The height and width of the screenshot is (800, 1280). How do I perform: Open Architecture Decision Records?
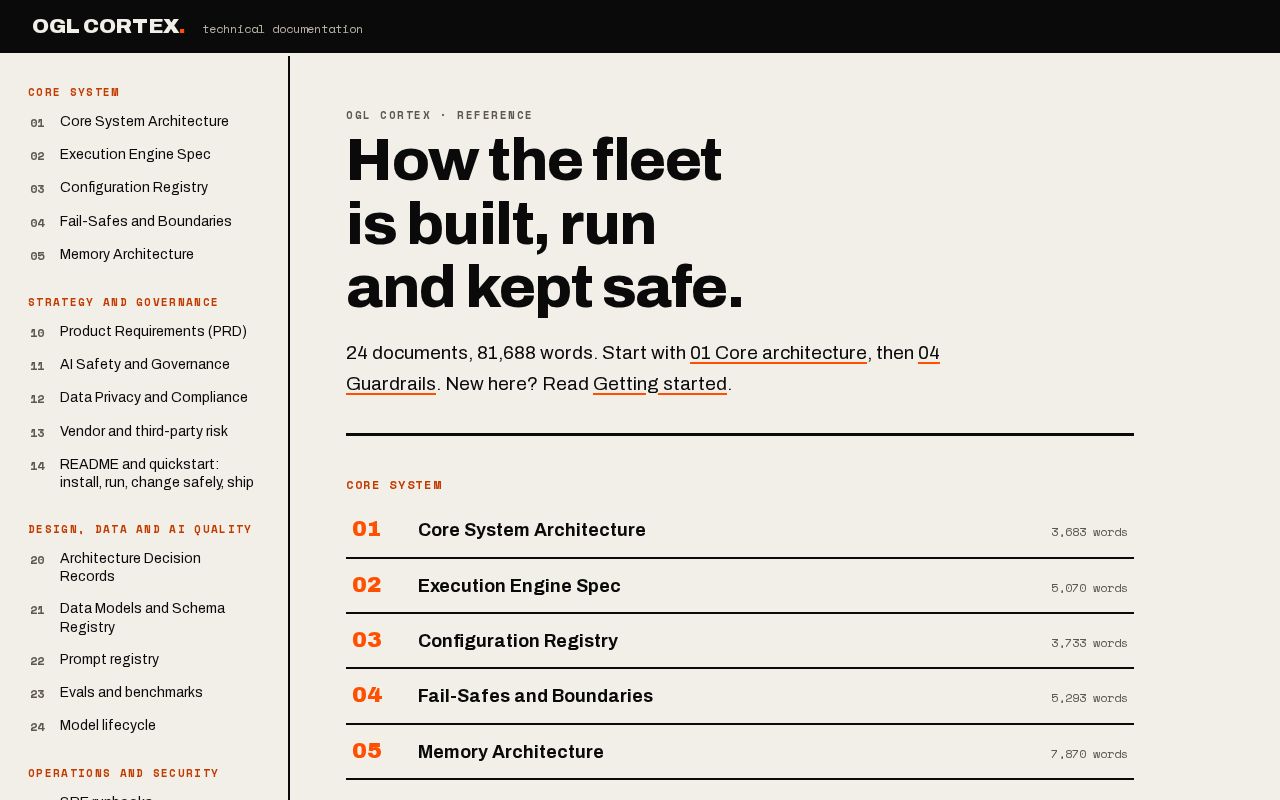[142, 568]
